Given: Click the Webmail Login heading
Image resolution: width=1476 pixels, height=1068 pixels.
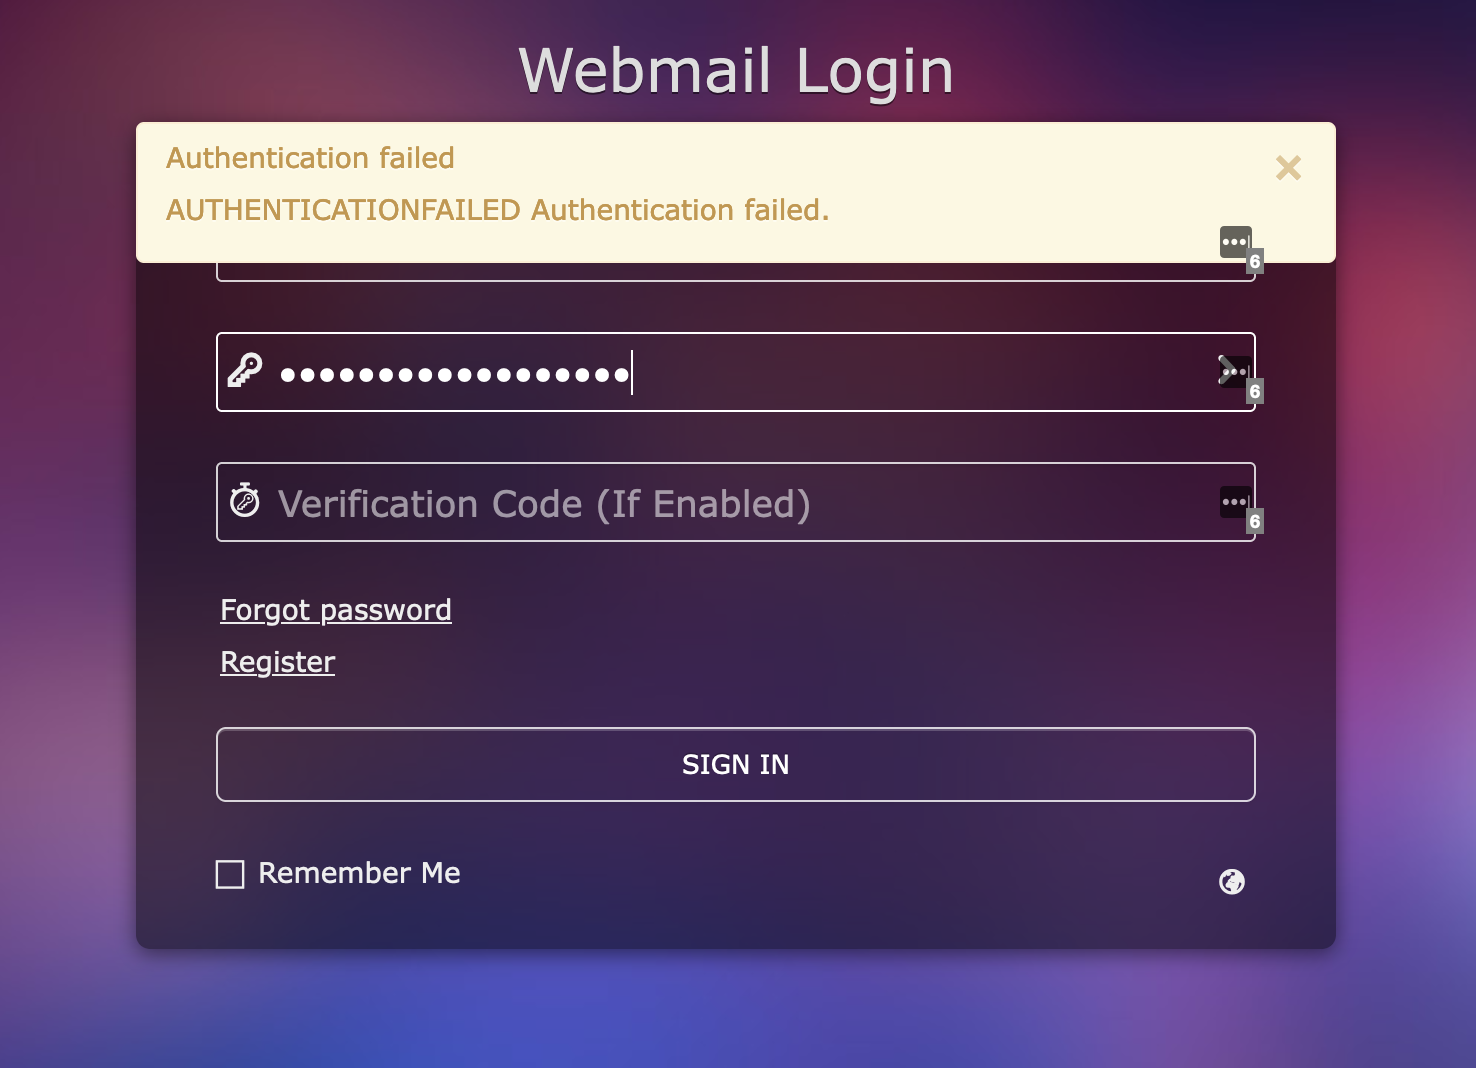Looking at the screenshot, I should (736, 70).
